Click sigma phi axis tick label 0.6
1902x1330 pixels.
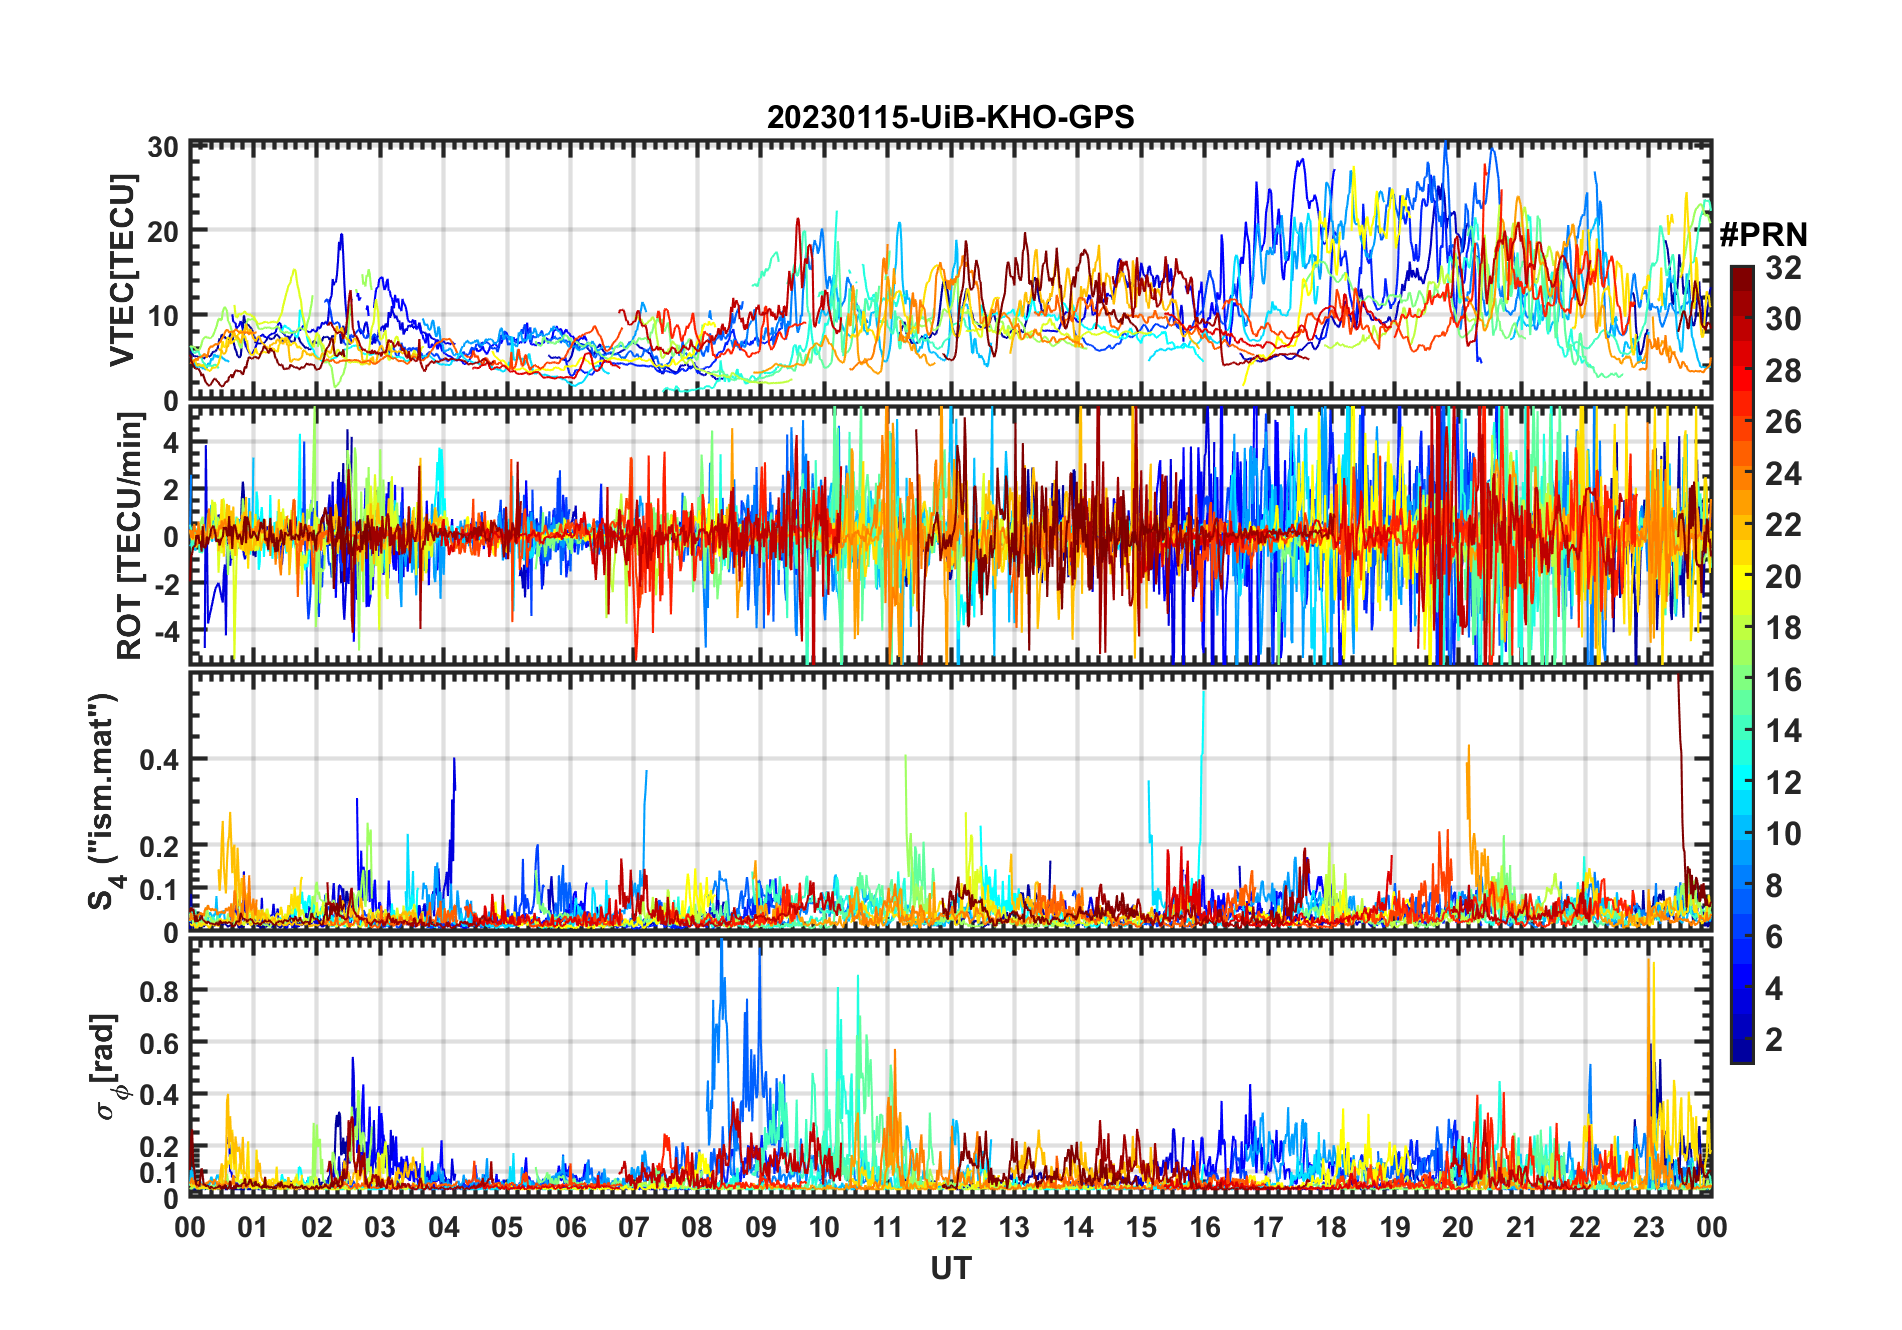[159, 1043]
